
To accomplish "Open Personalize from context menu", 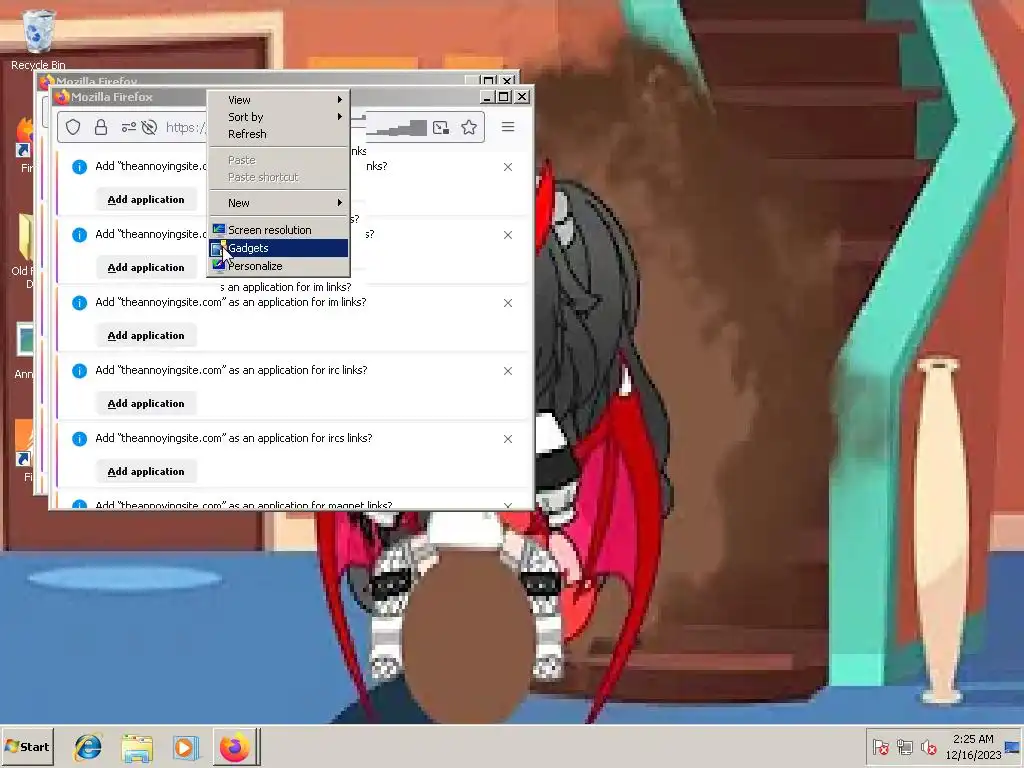I will tap(278, 266).
